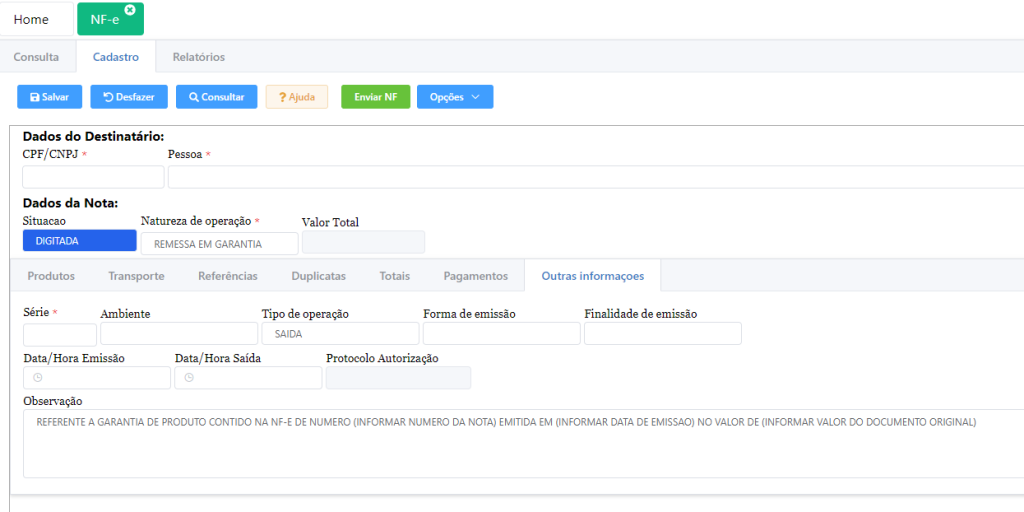Click clock icon in Data/Hora Saída field
Viewport: 1024px width, 512px height.
pyautogui.click(x=190, y=378)
